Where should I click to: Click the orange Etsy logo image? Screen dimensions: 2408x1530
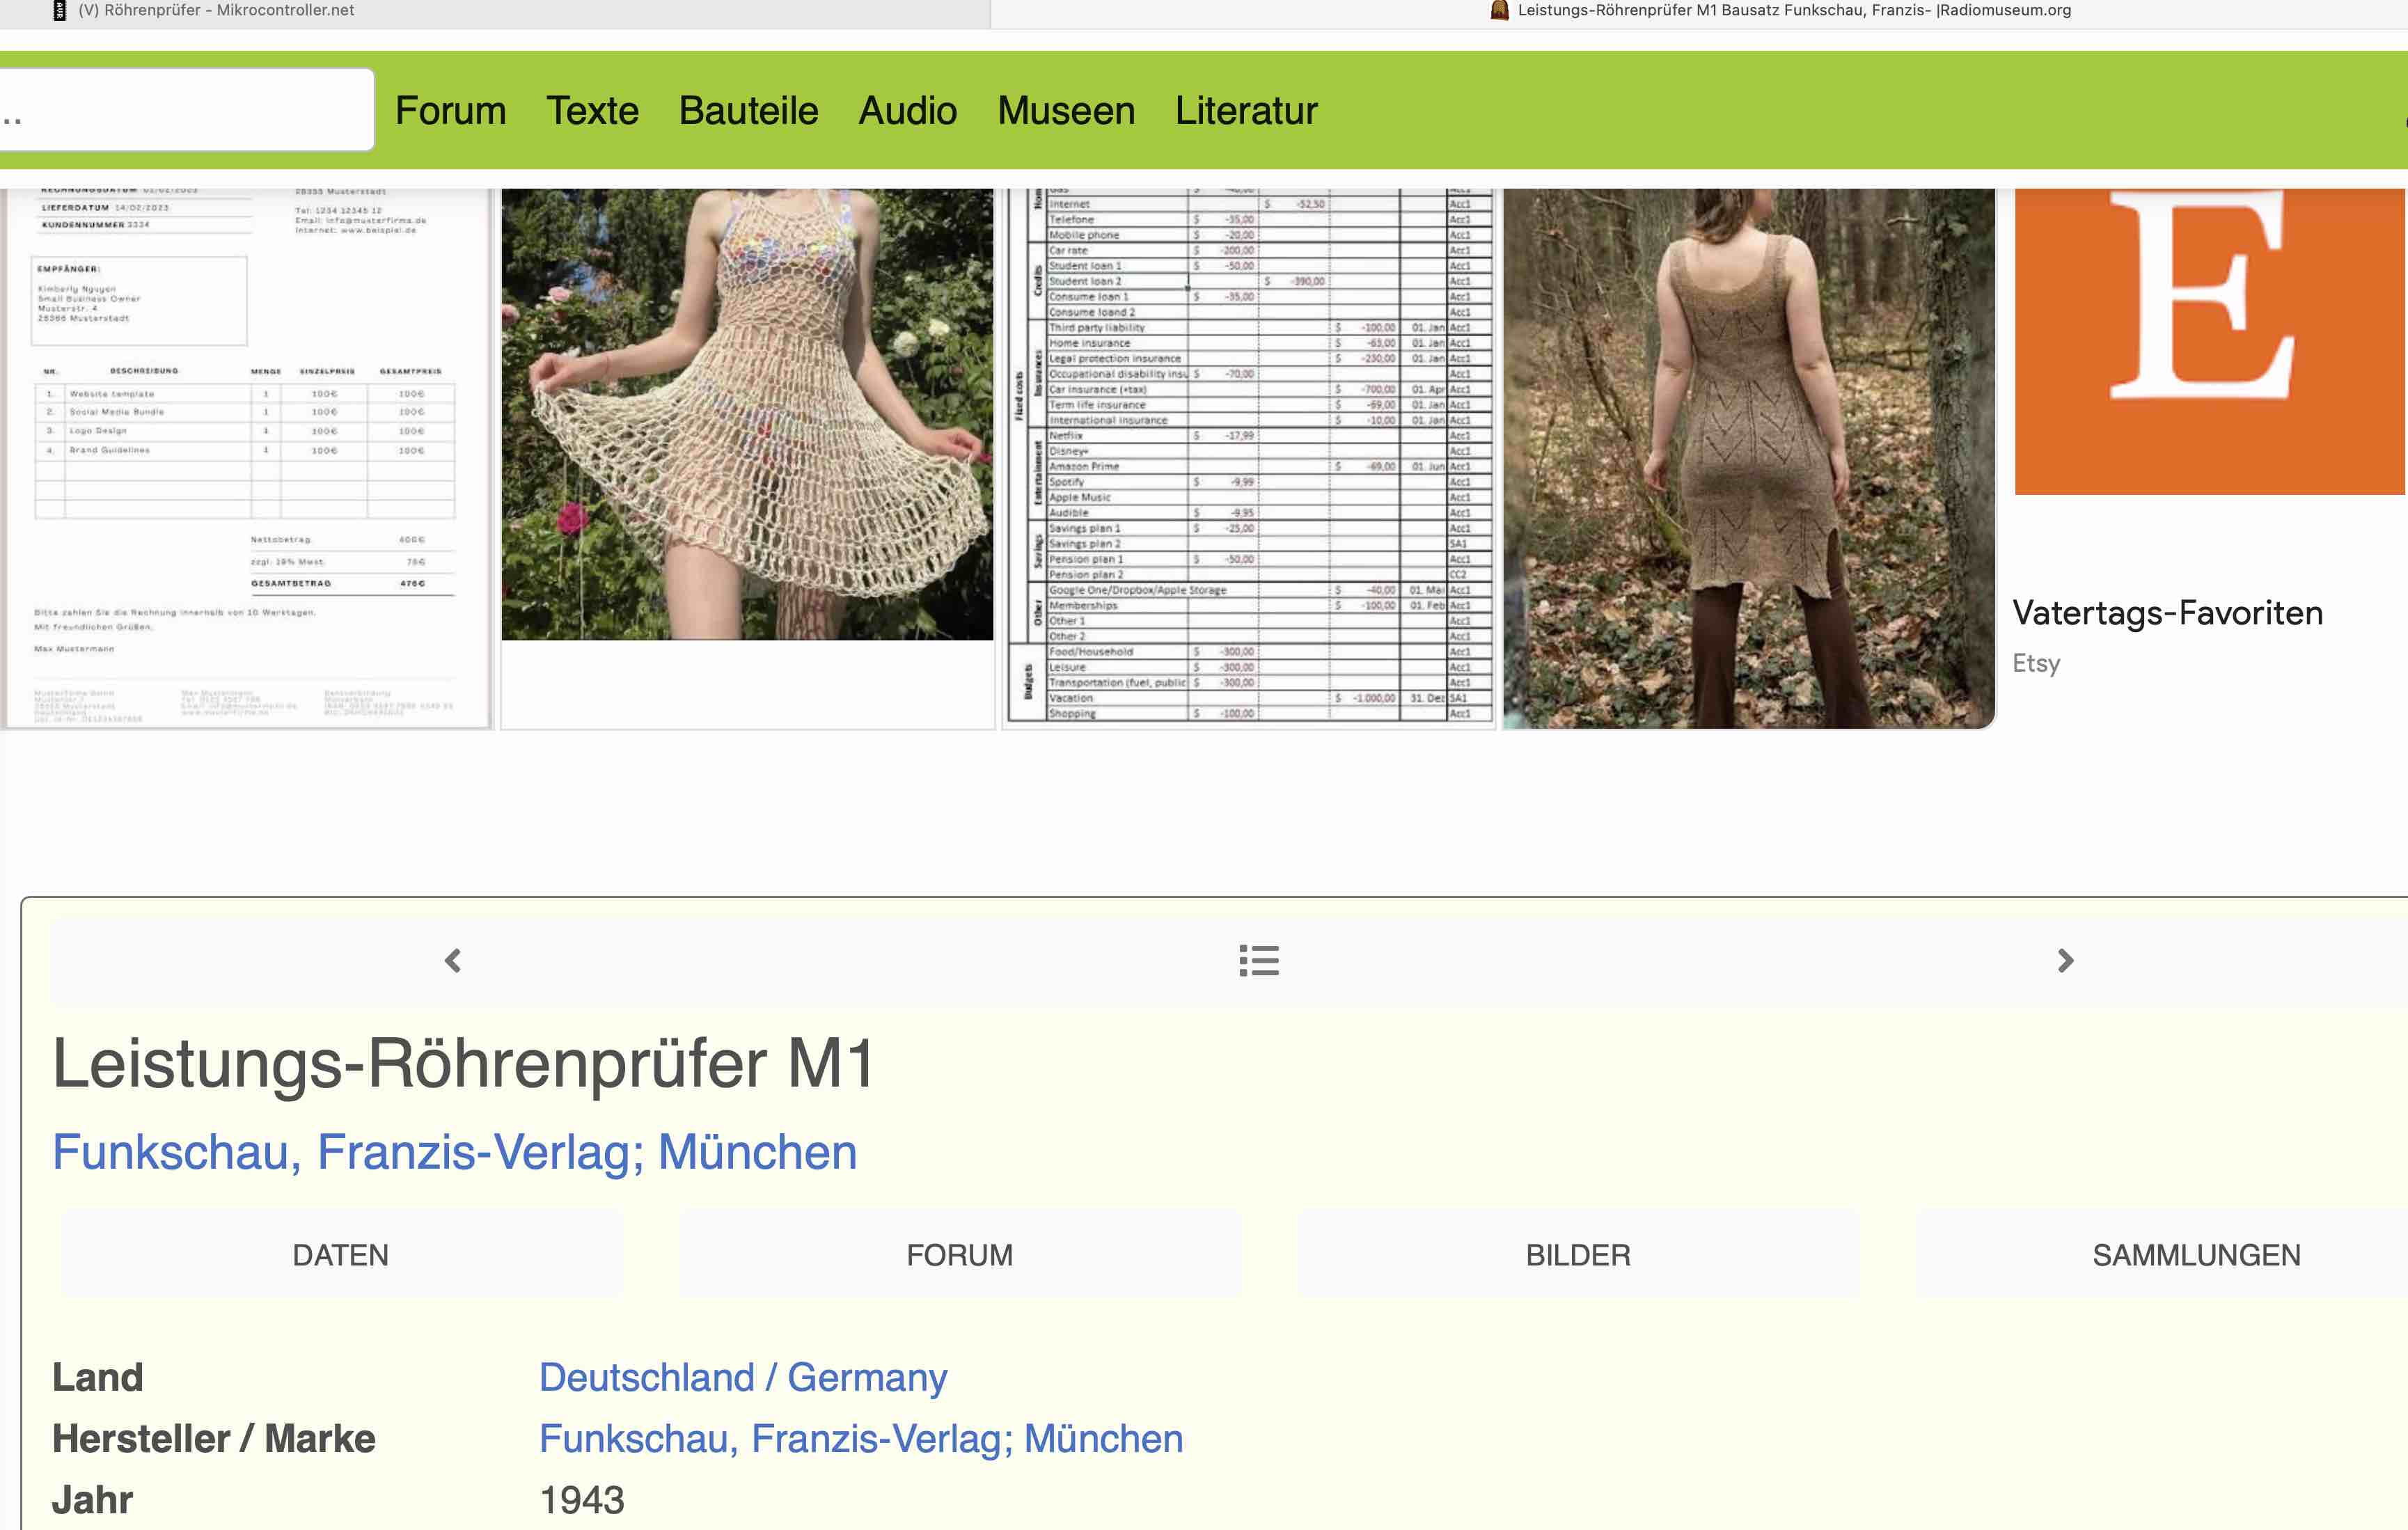[2209, 340]
